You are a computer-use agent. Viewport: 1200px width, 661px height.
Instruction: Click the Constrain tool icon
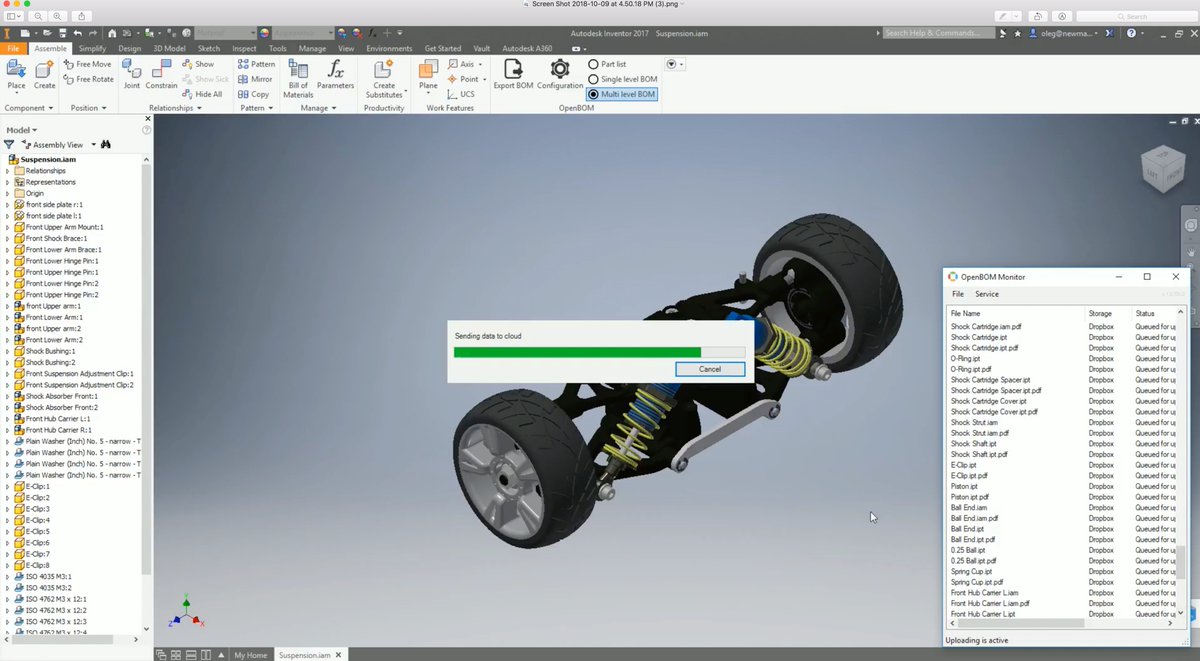tap(162, 69)
